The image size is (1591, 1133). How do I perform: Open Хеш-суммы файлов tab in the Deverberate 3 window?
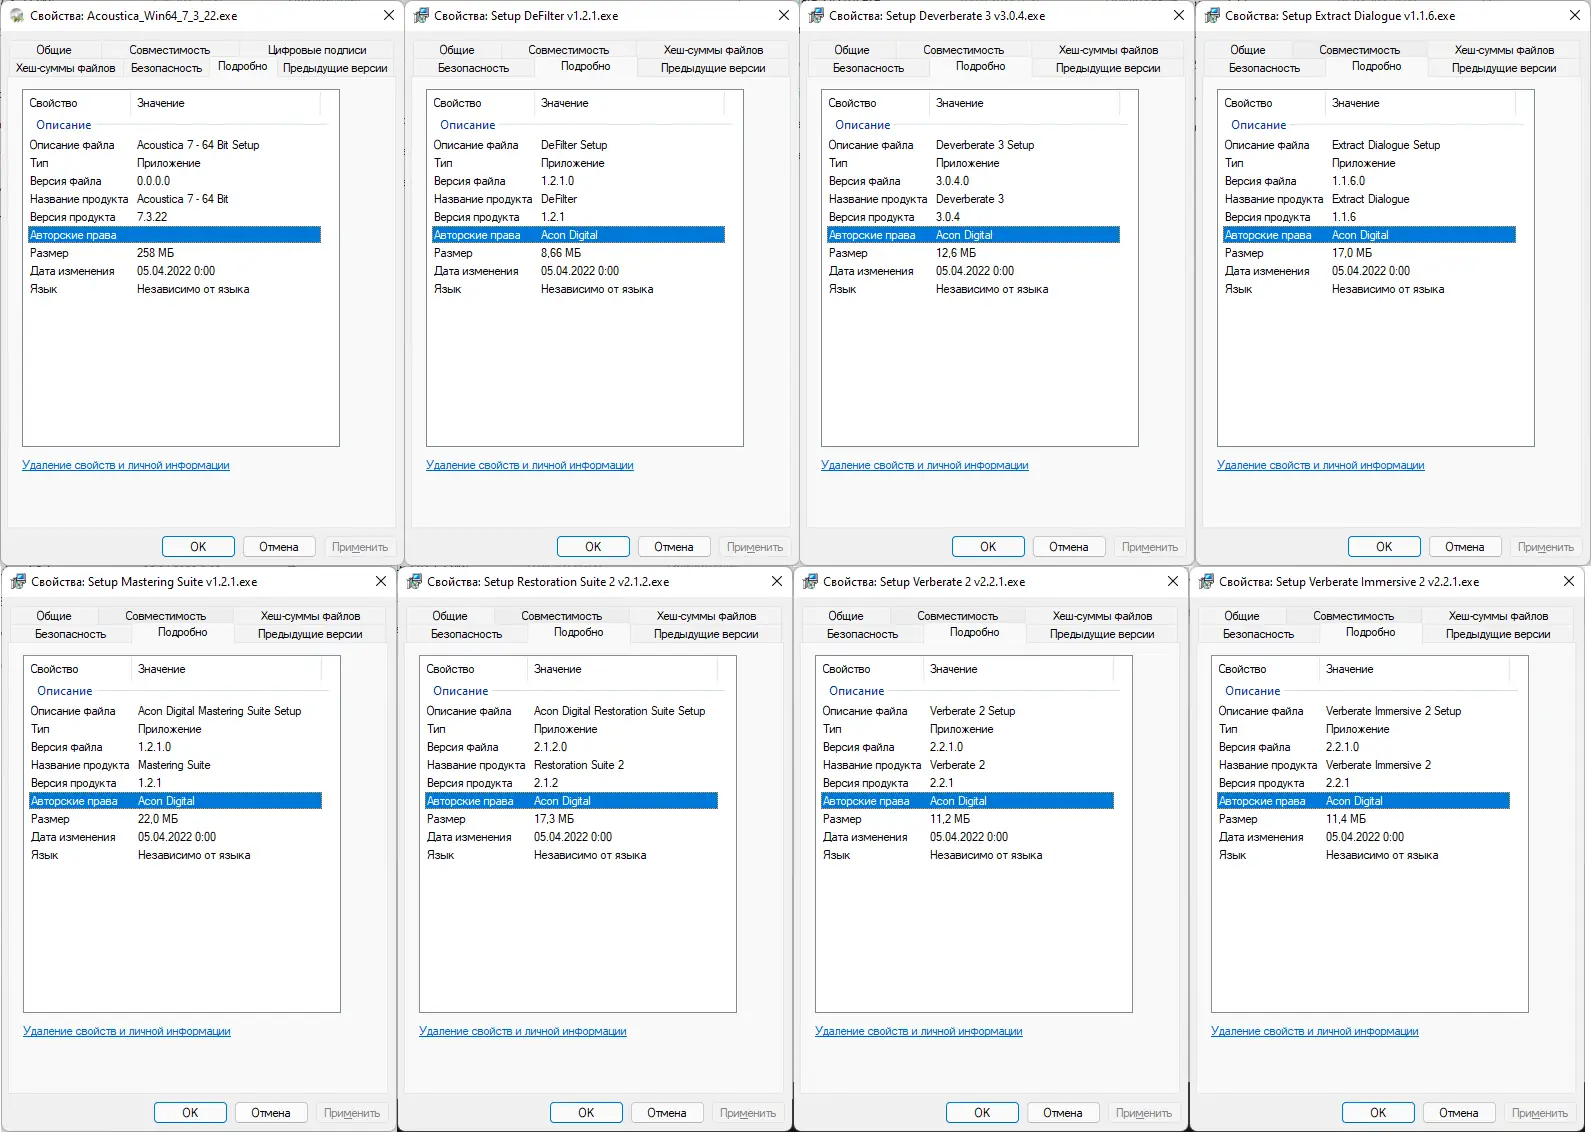click(1108, 50)
